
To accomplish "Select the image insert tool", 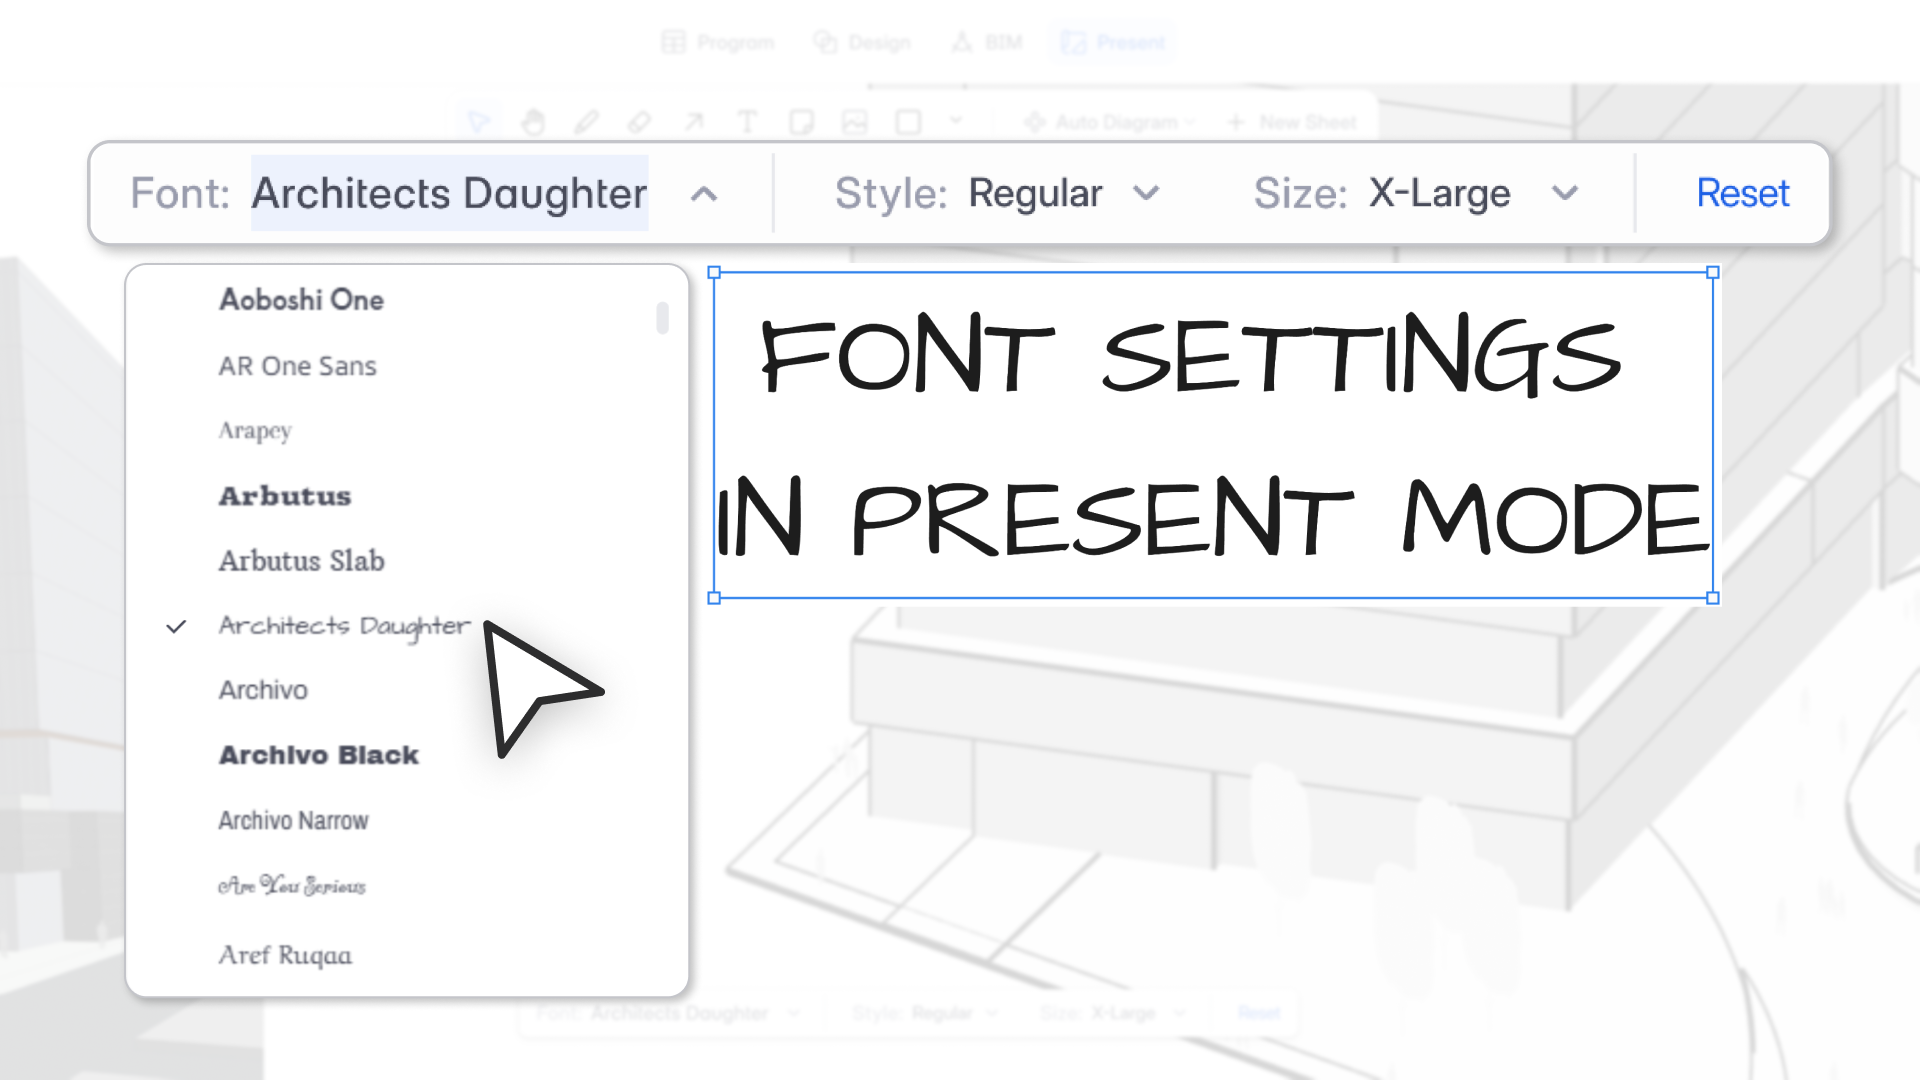I will point(854,122).
